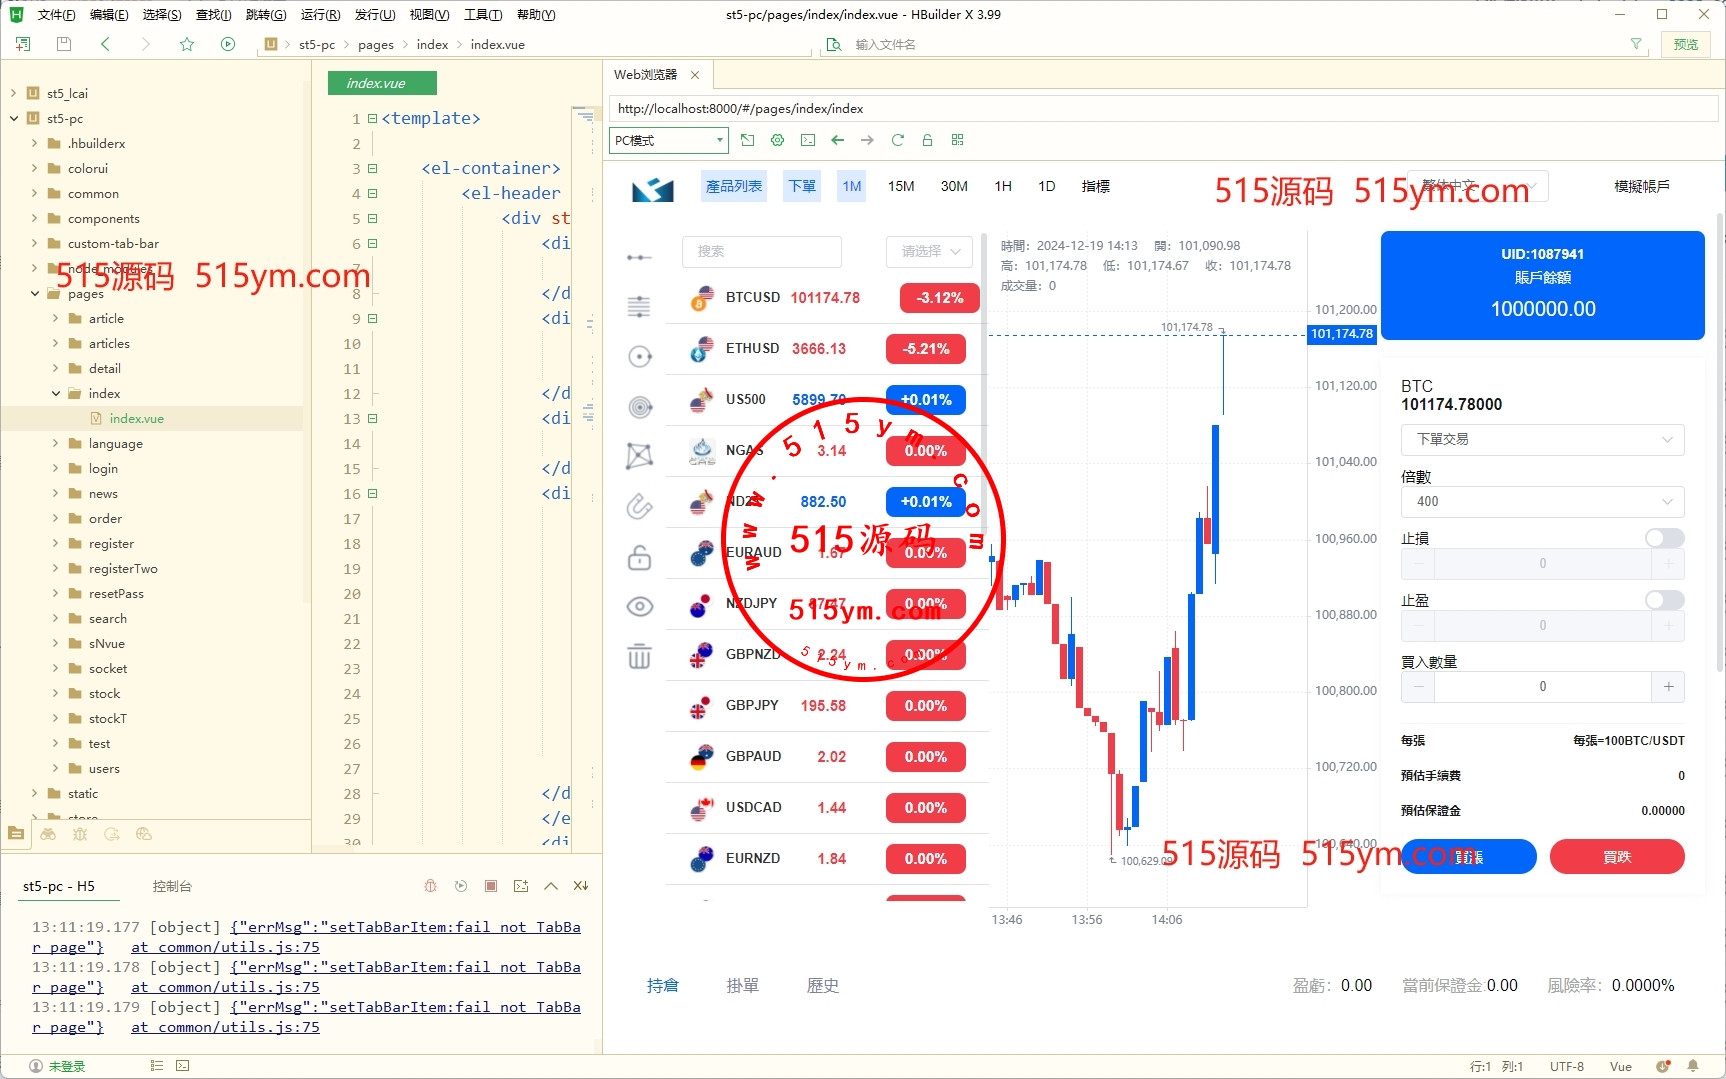This screenshot has height=1079, width=1726.
Task: Click the red stop button in console panel
Action: click(x=491, y=886)
